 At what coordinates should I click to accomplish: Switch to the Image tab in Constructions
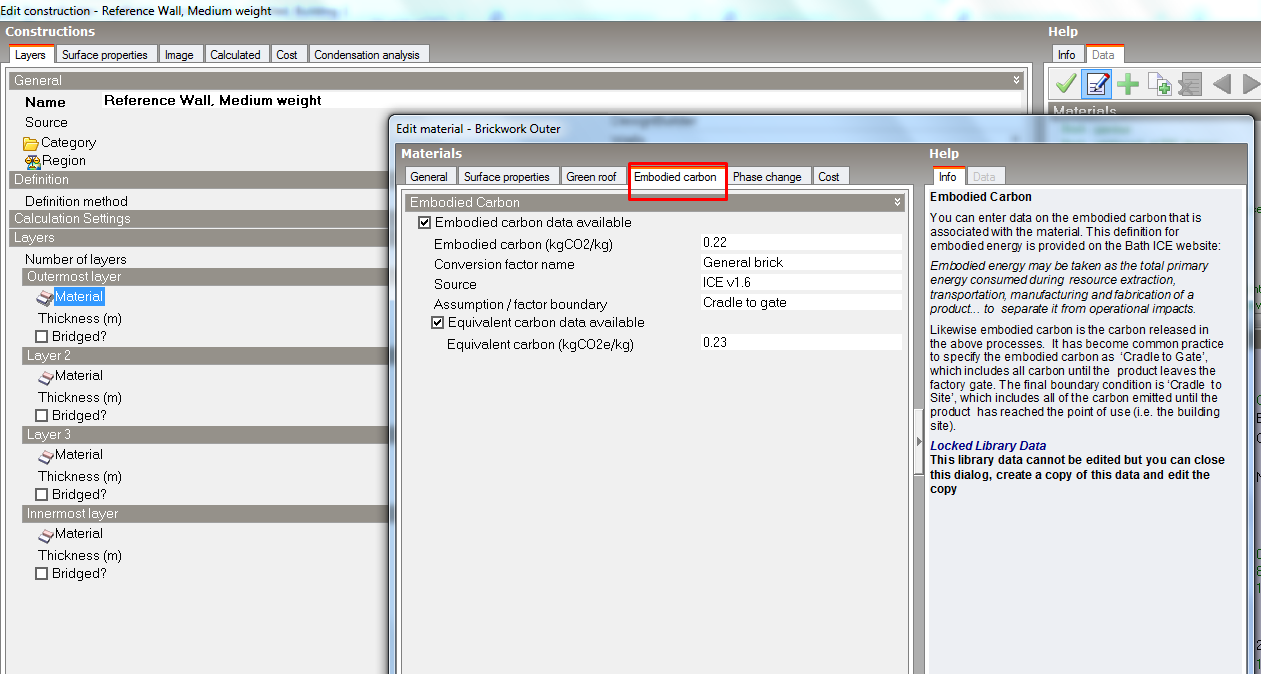tap(179, 55)
